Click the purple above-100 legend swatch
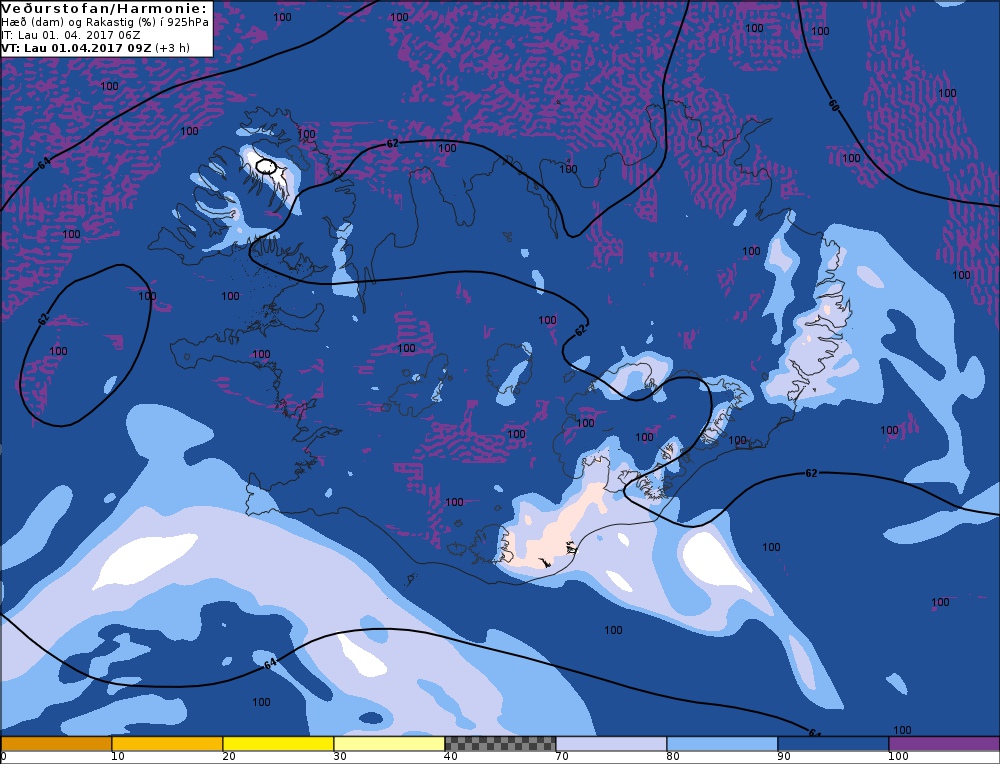This screenshot has width=1000, height=764. coord(944,744)
